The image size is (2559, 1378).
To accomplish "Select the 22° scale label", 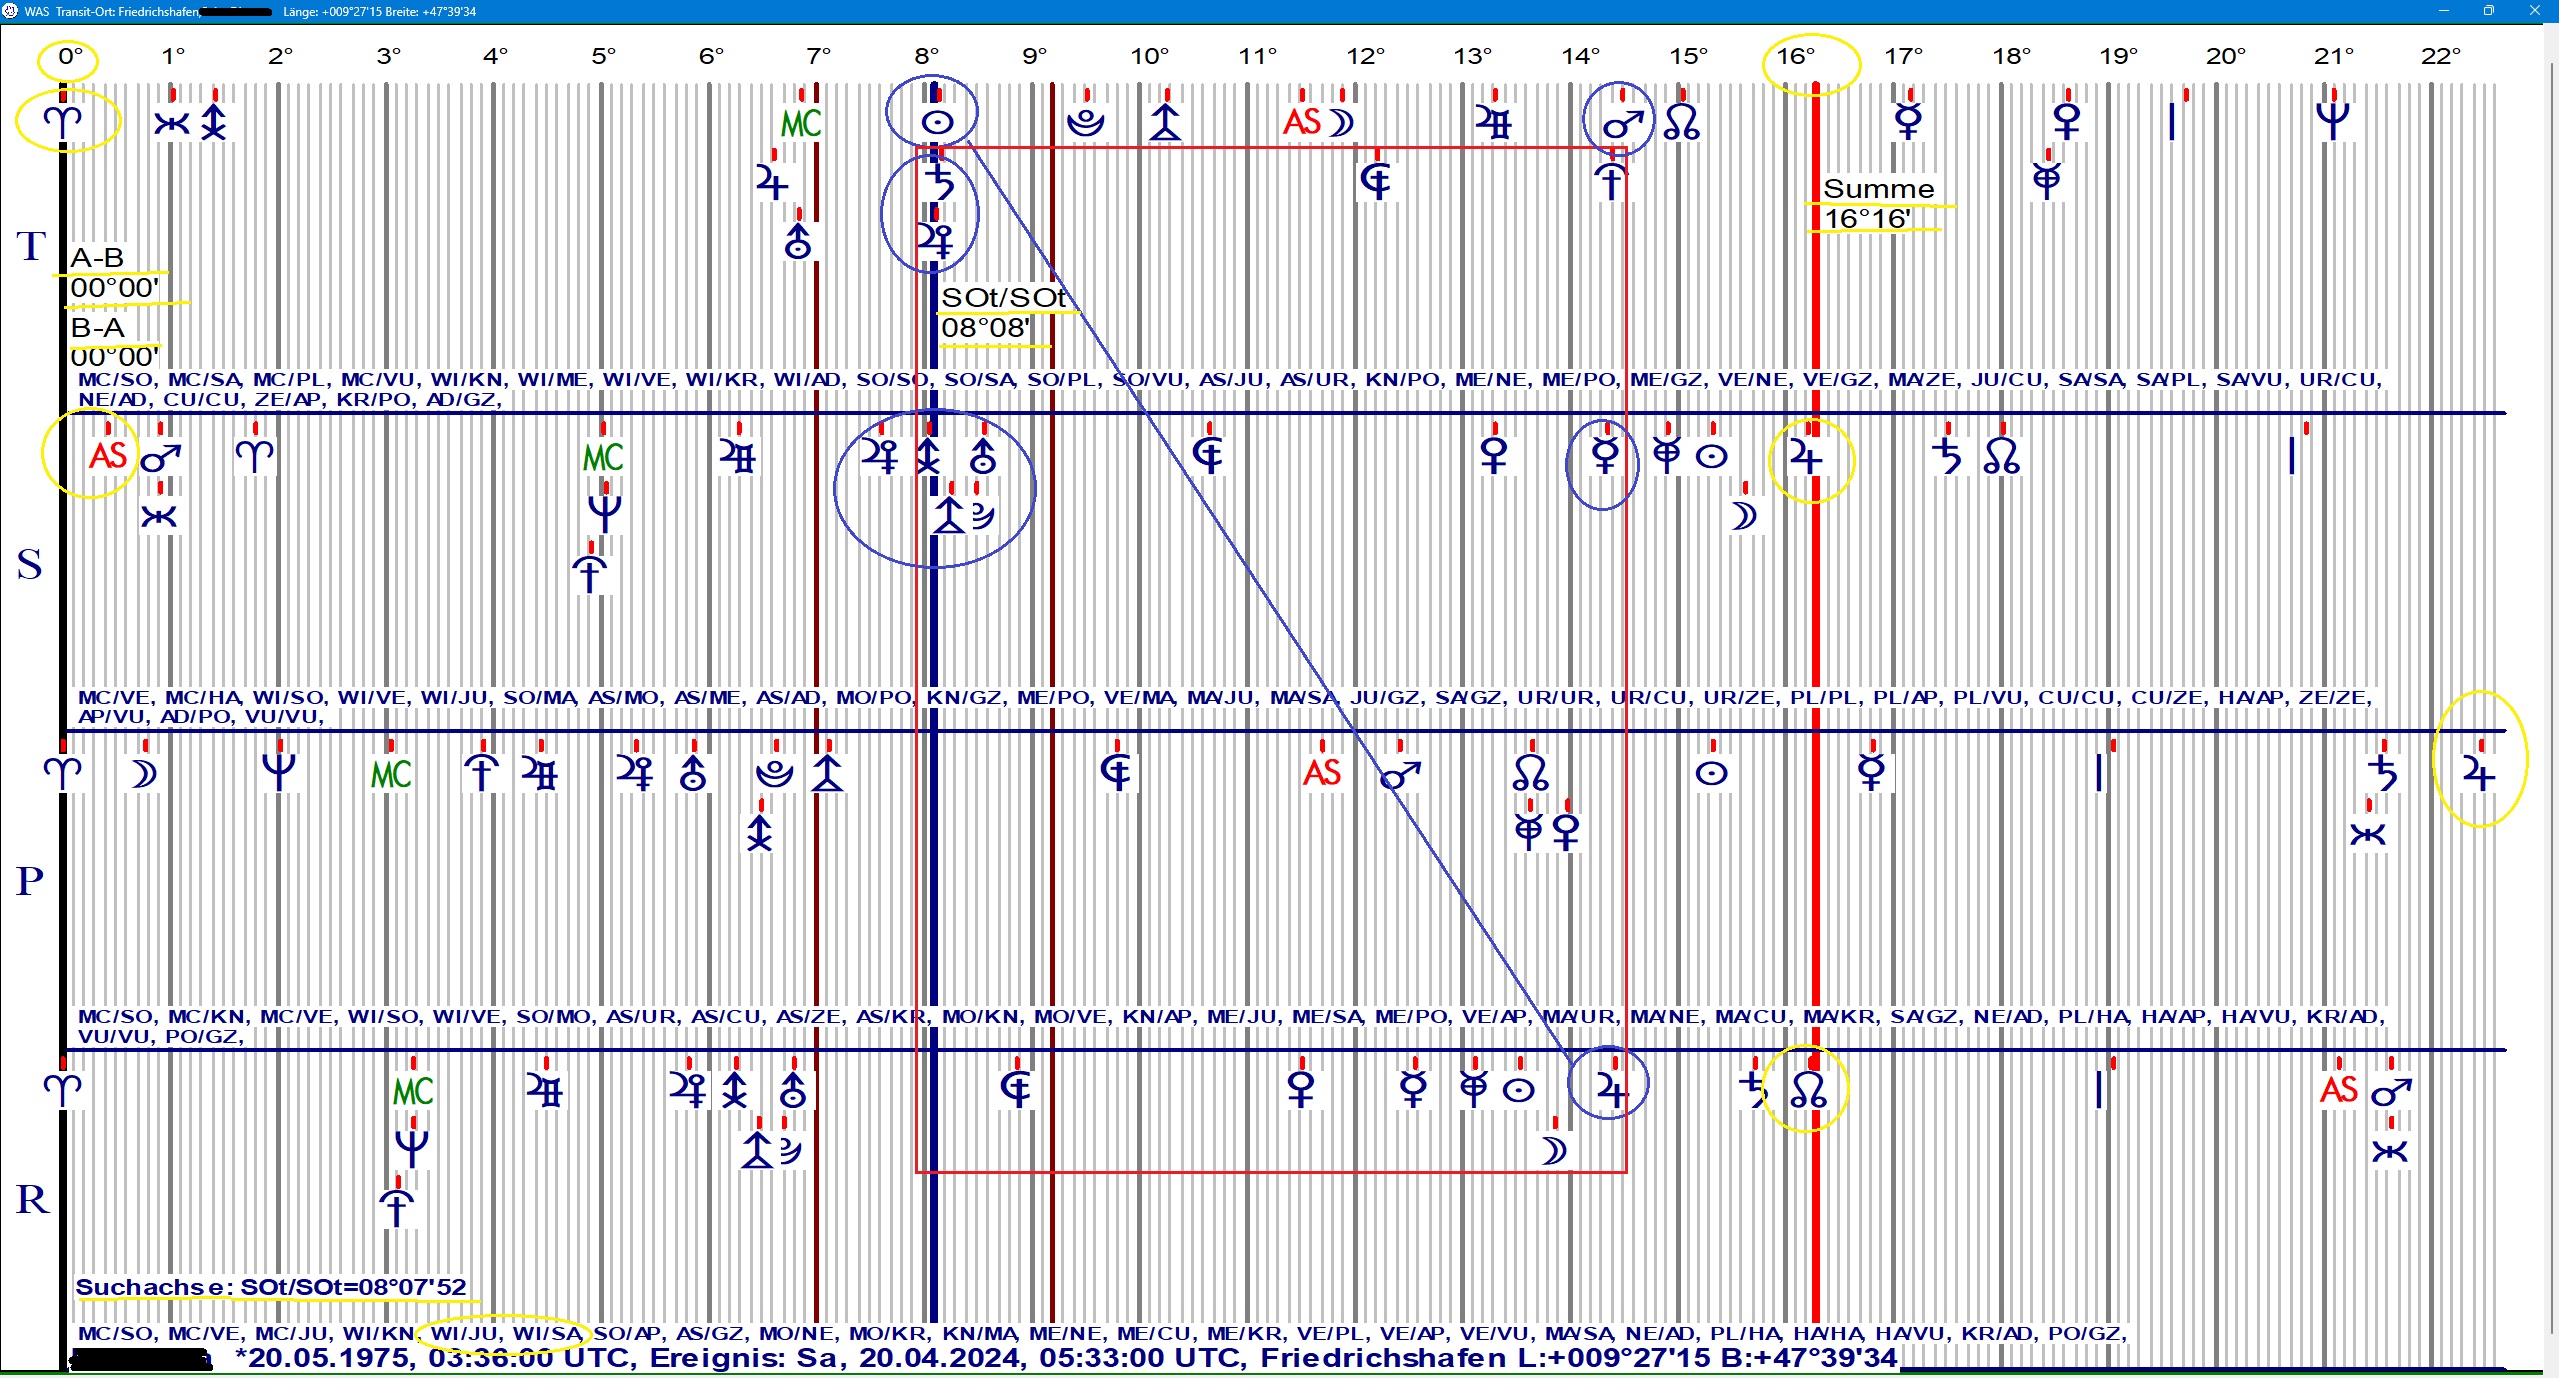I will [2440, 57].
